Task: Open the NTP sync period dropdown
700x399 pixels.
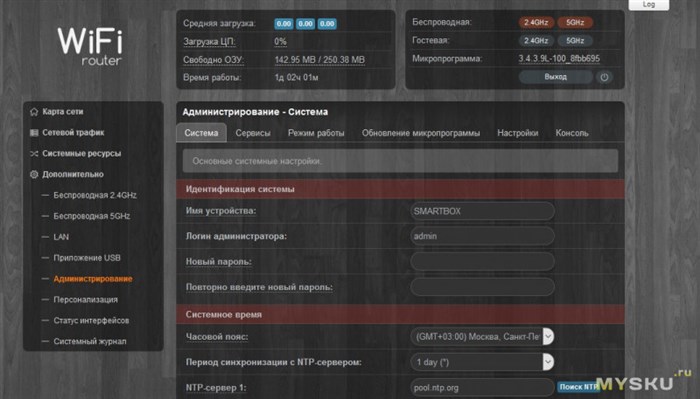Action: click(482, 362)
